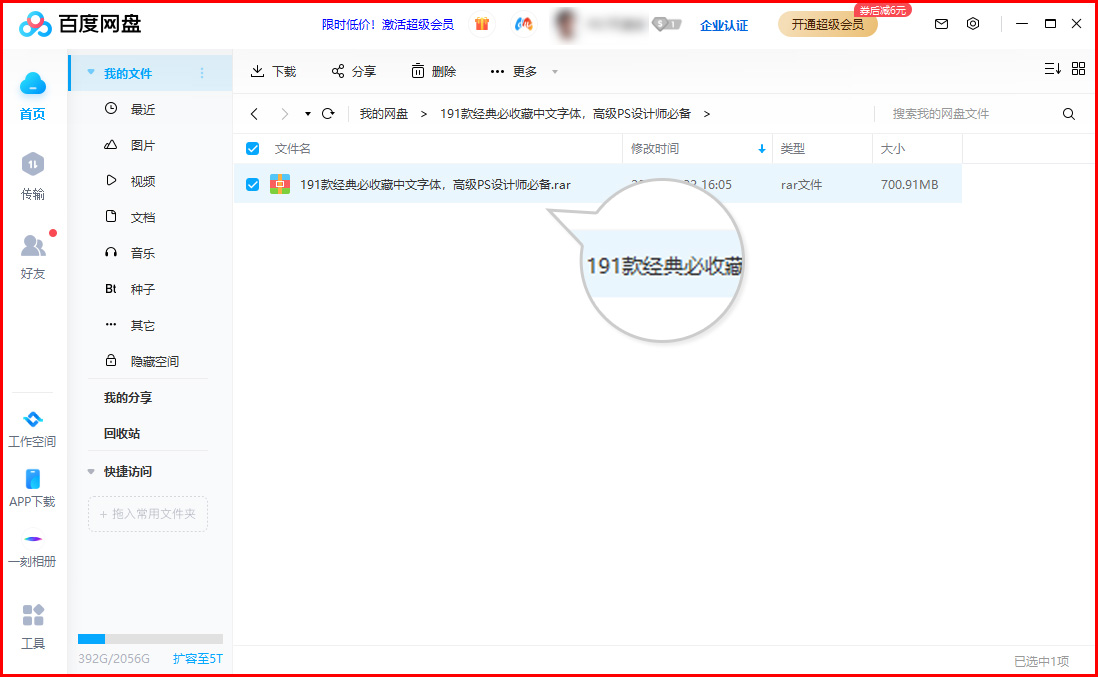The image size is (1098, 677).
Task: Click the 删除 delete toolbar button
Action: click(433, 71)
